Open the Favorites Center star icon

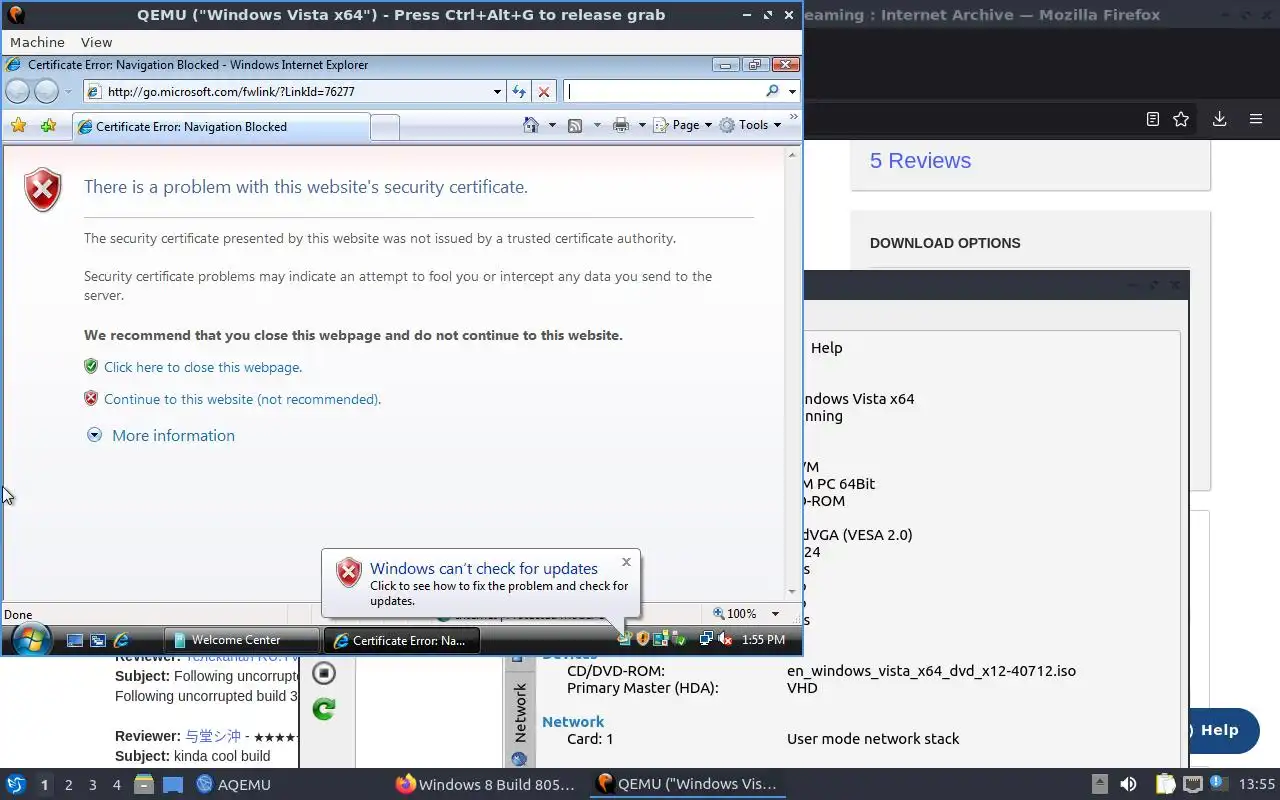pos(18,126)
